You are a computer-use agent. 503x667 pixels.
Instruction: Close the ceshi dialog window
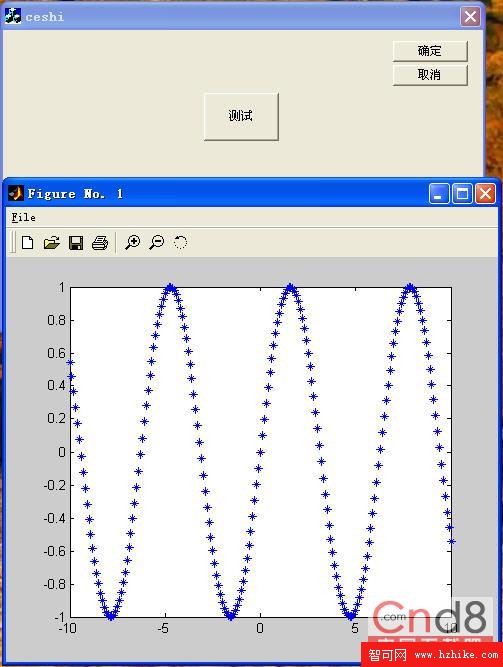[x=470, y=17]
